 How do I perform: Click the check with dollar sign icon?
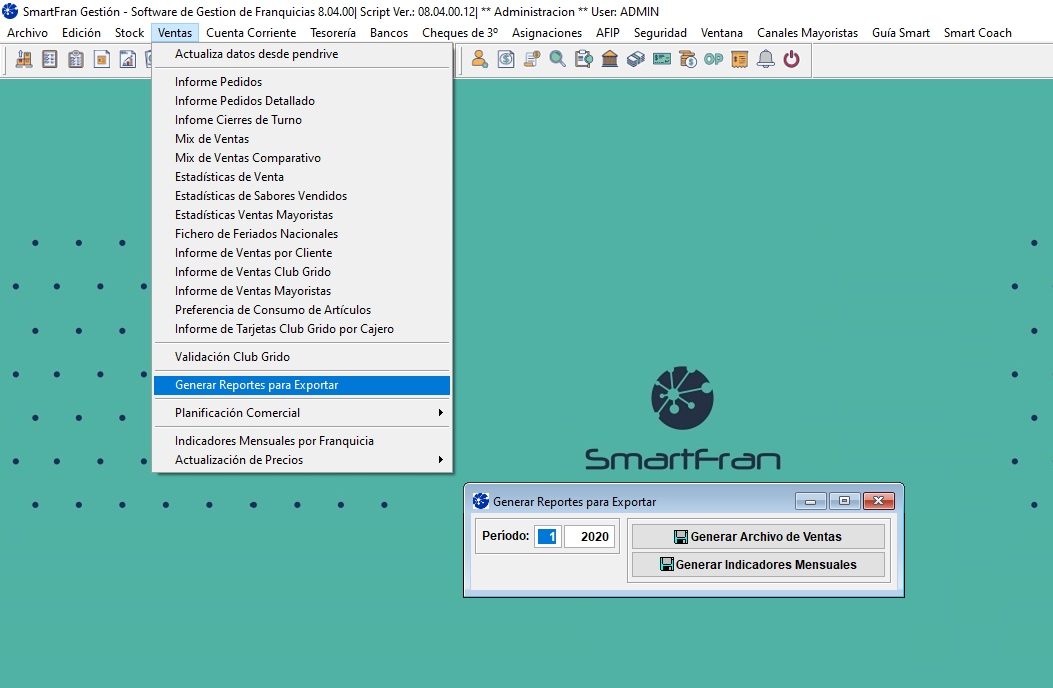pyautogui.click(x=661, y=59)
